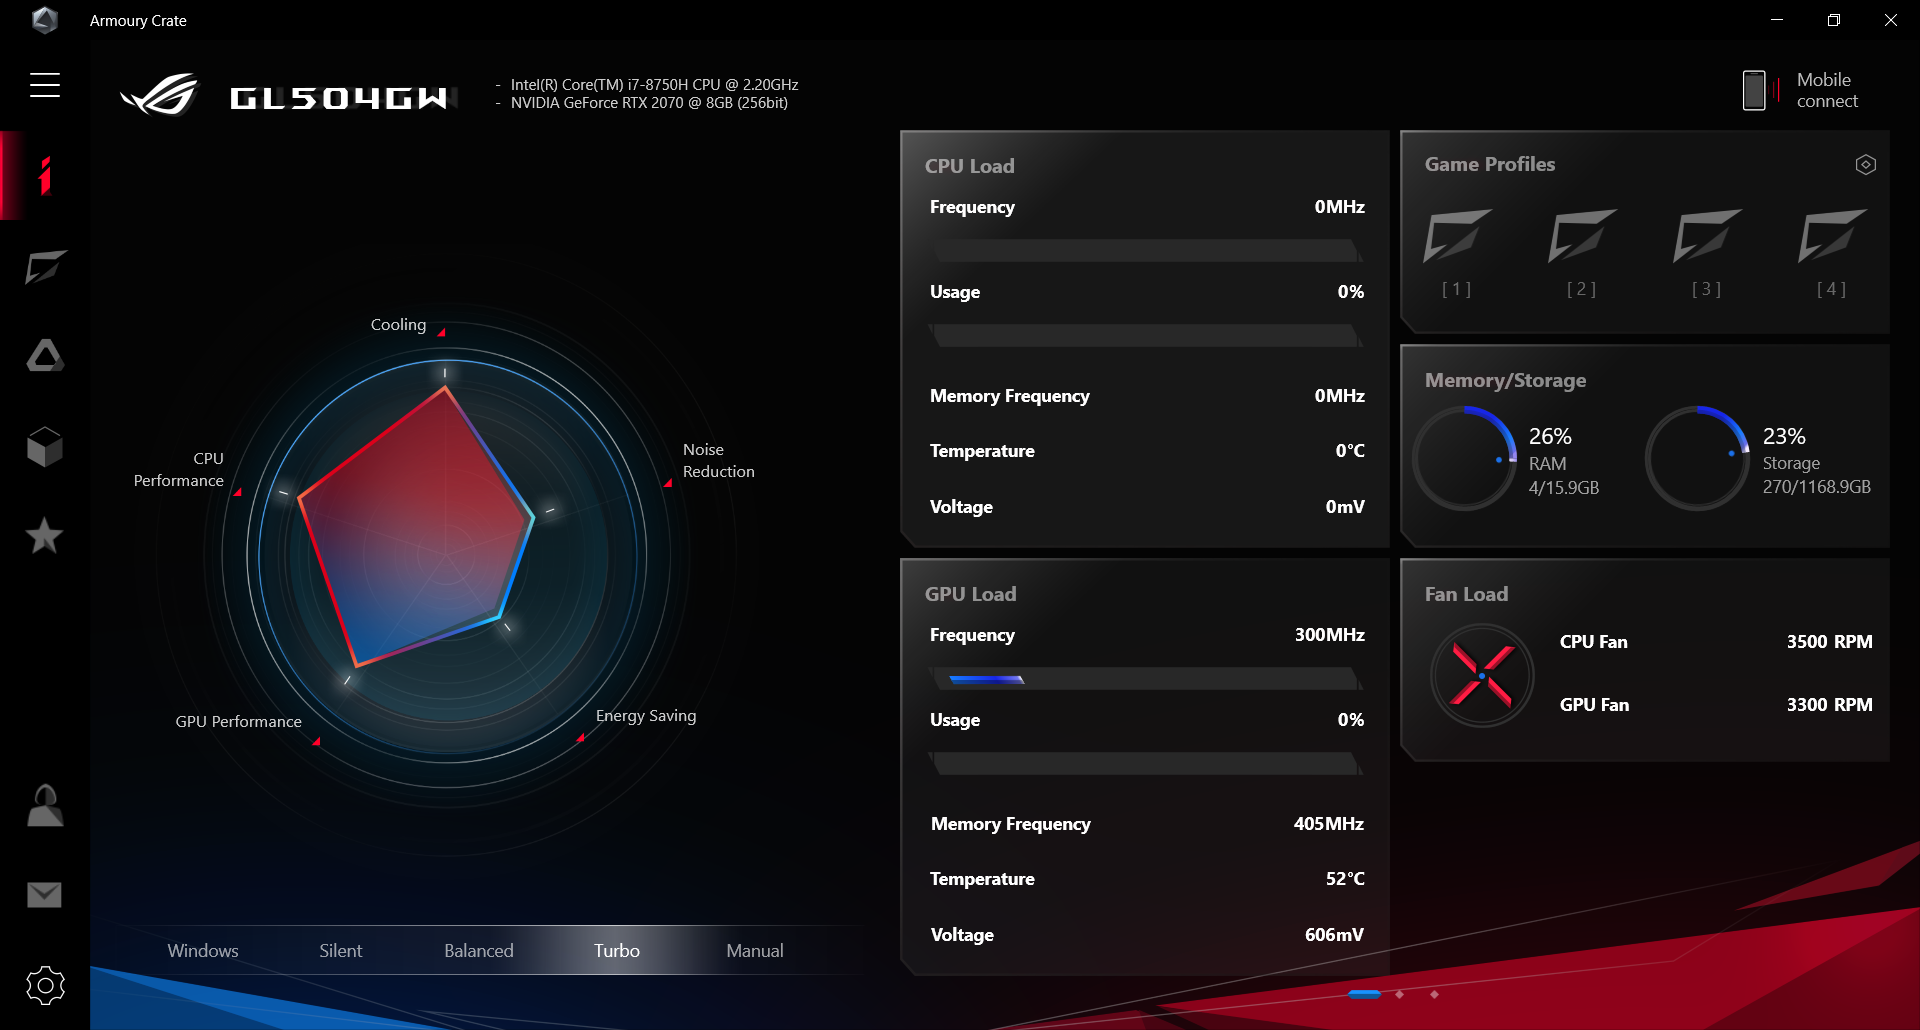This screenshot has height=1030, width=1920.
Task: Switch to Windows operating mode
Action: (x=203, y=950)
